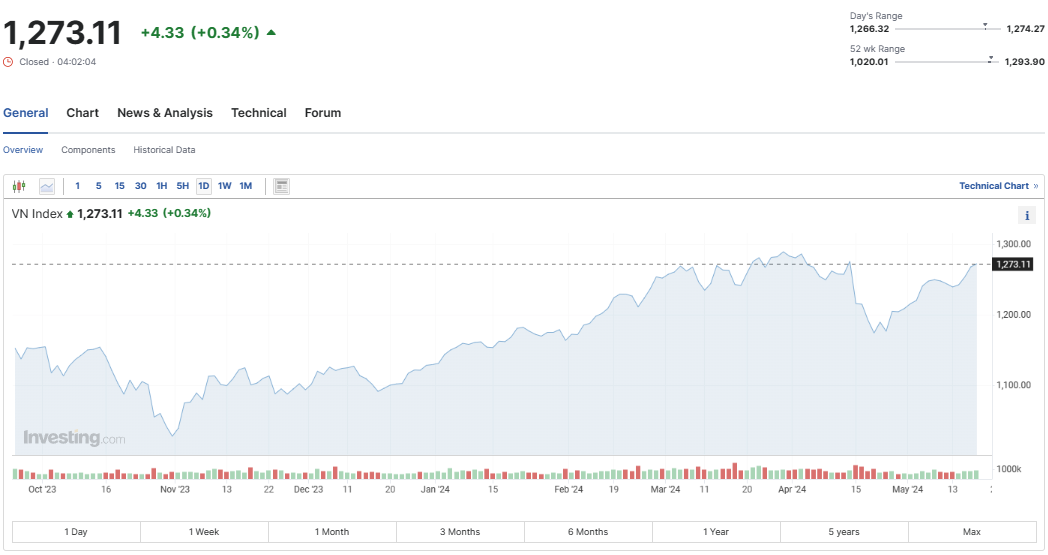
Task: Select the 1D interval toggle
Action: click(x=204, y=186)
